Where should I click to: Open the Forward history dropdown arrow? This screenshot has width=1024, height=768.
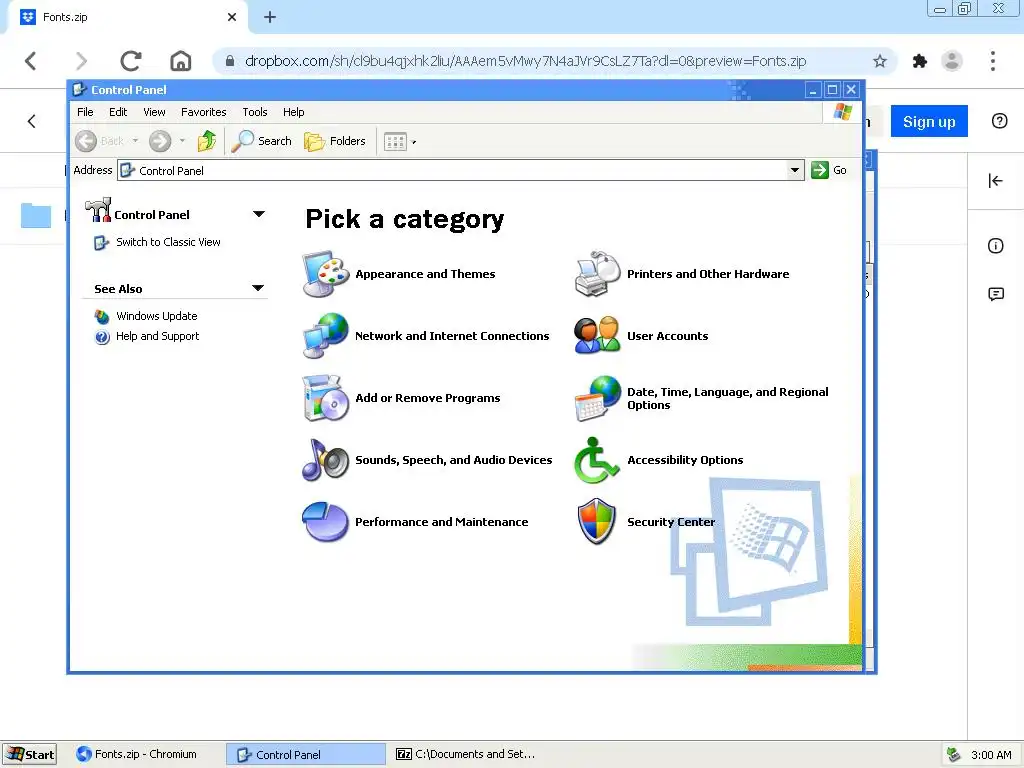pyautogui.click(x=182, y=140)
